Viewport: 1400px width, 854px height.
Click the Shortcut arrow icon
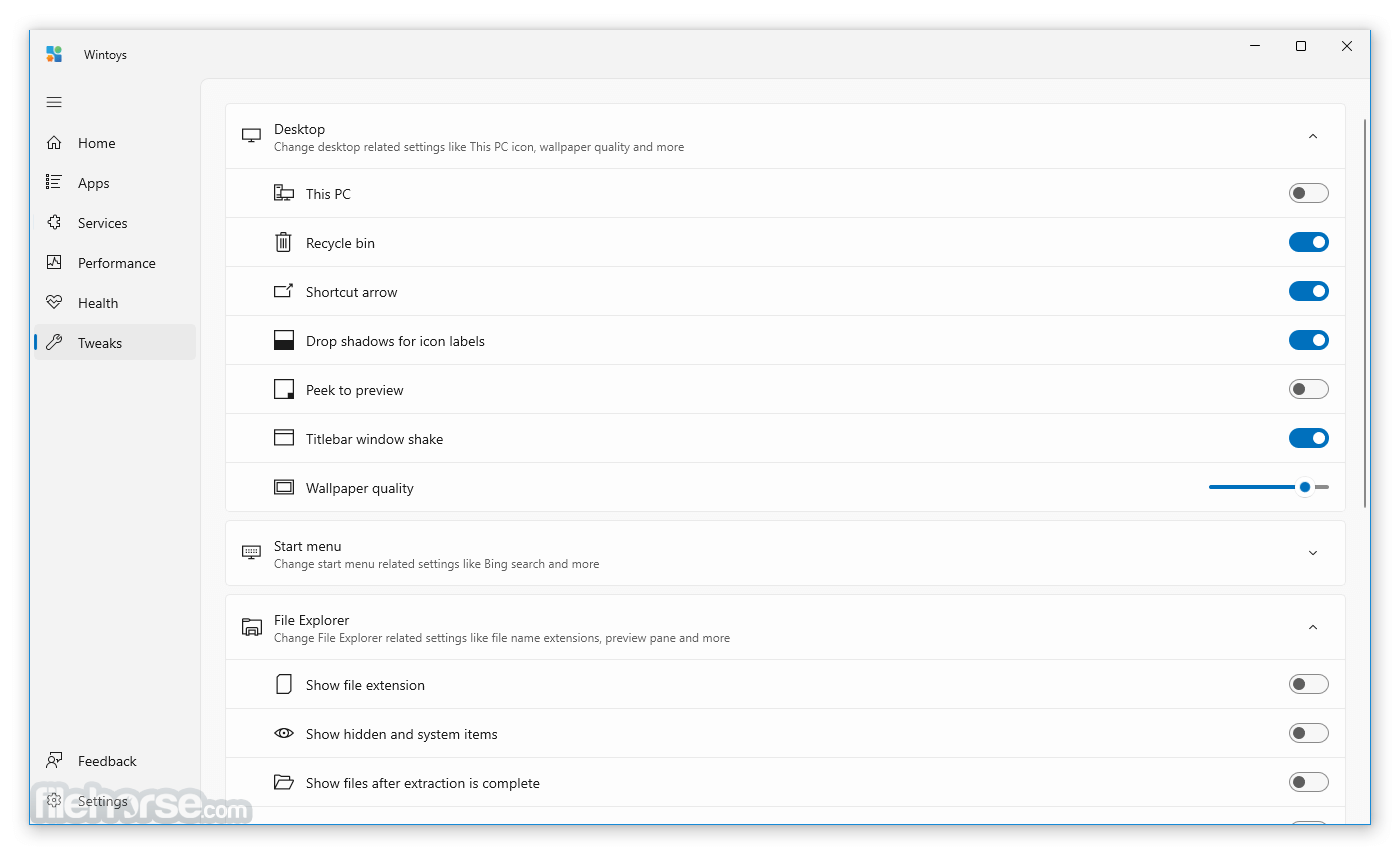pyautogui.click(x=284, y=291)
